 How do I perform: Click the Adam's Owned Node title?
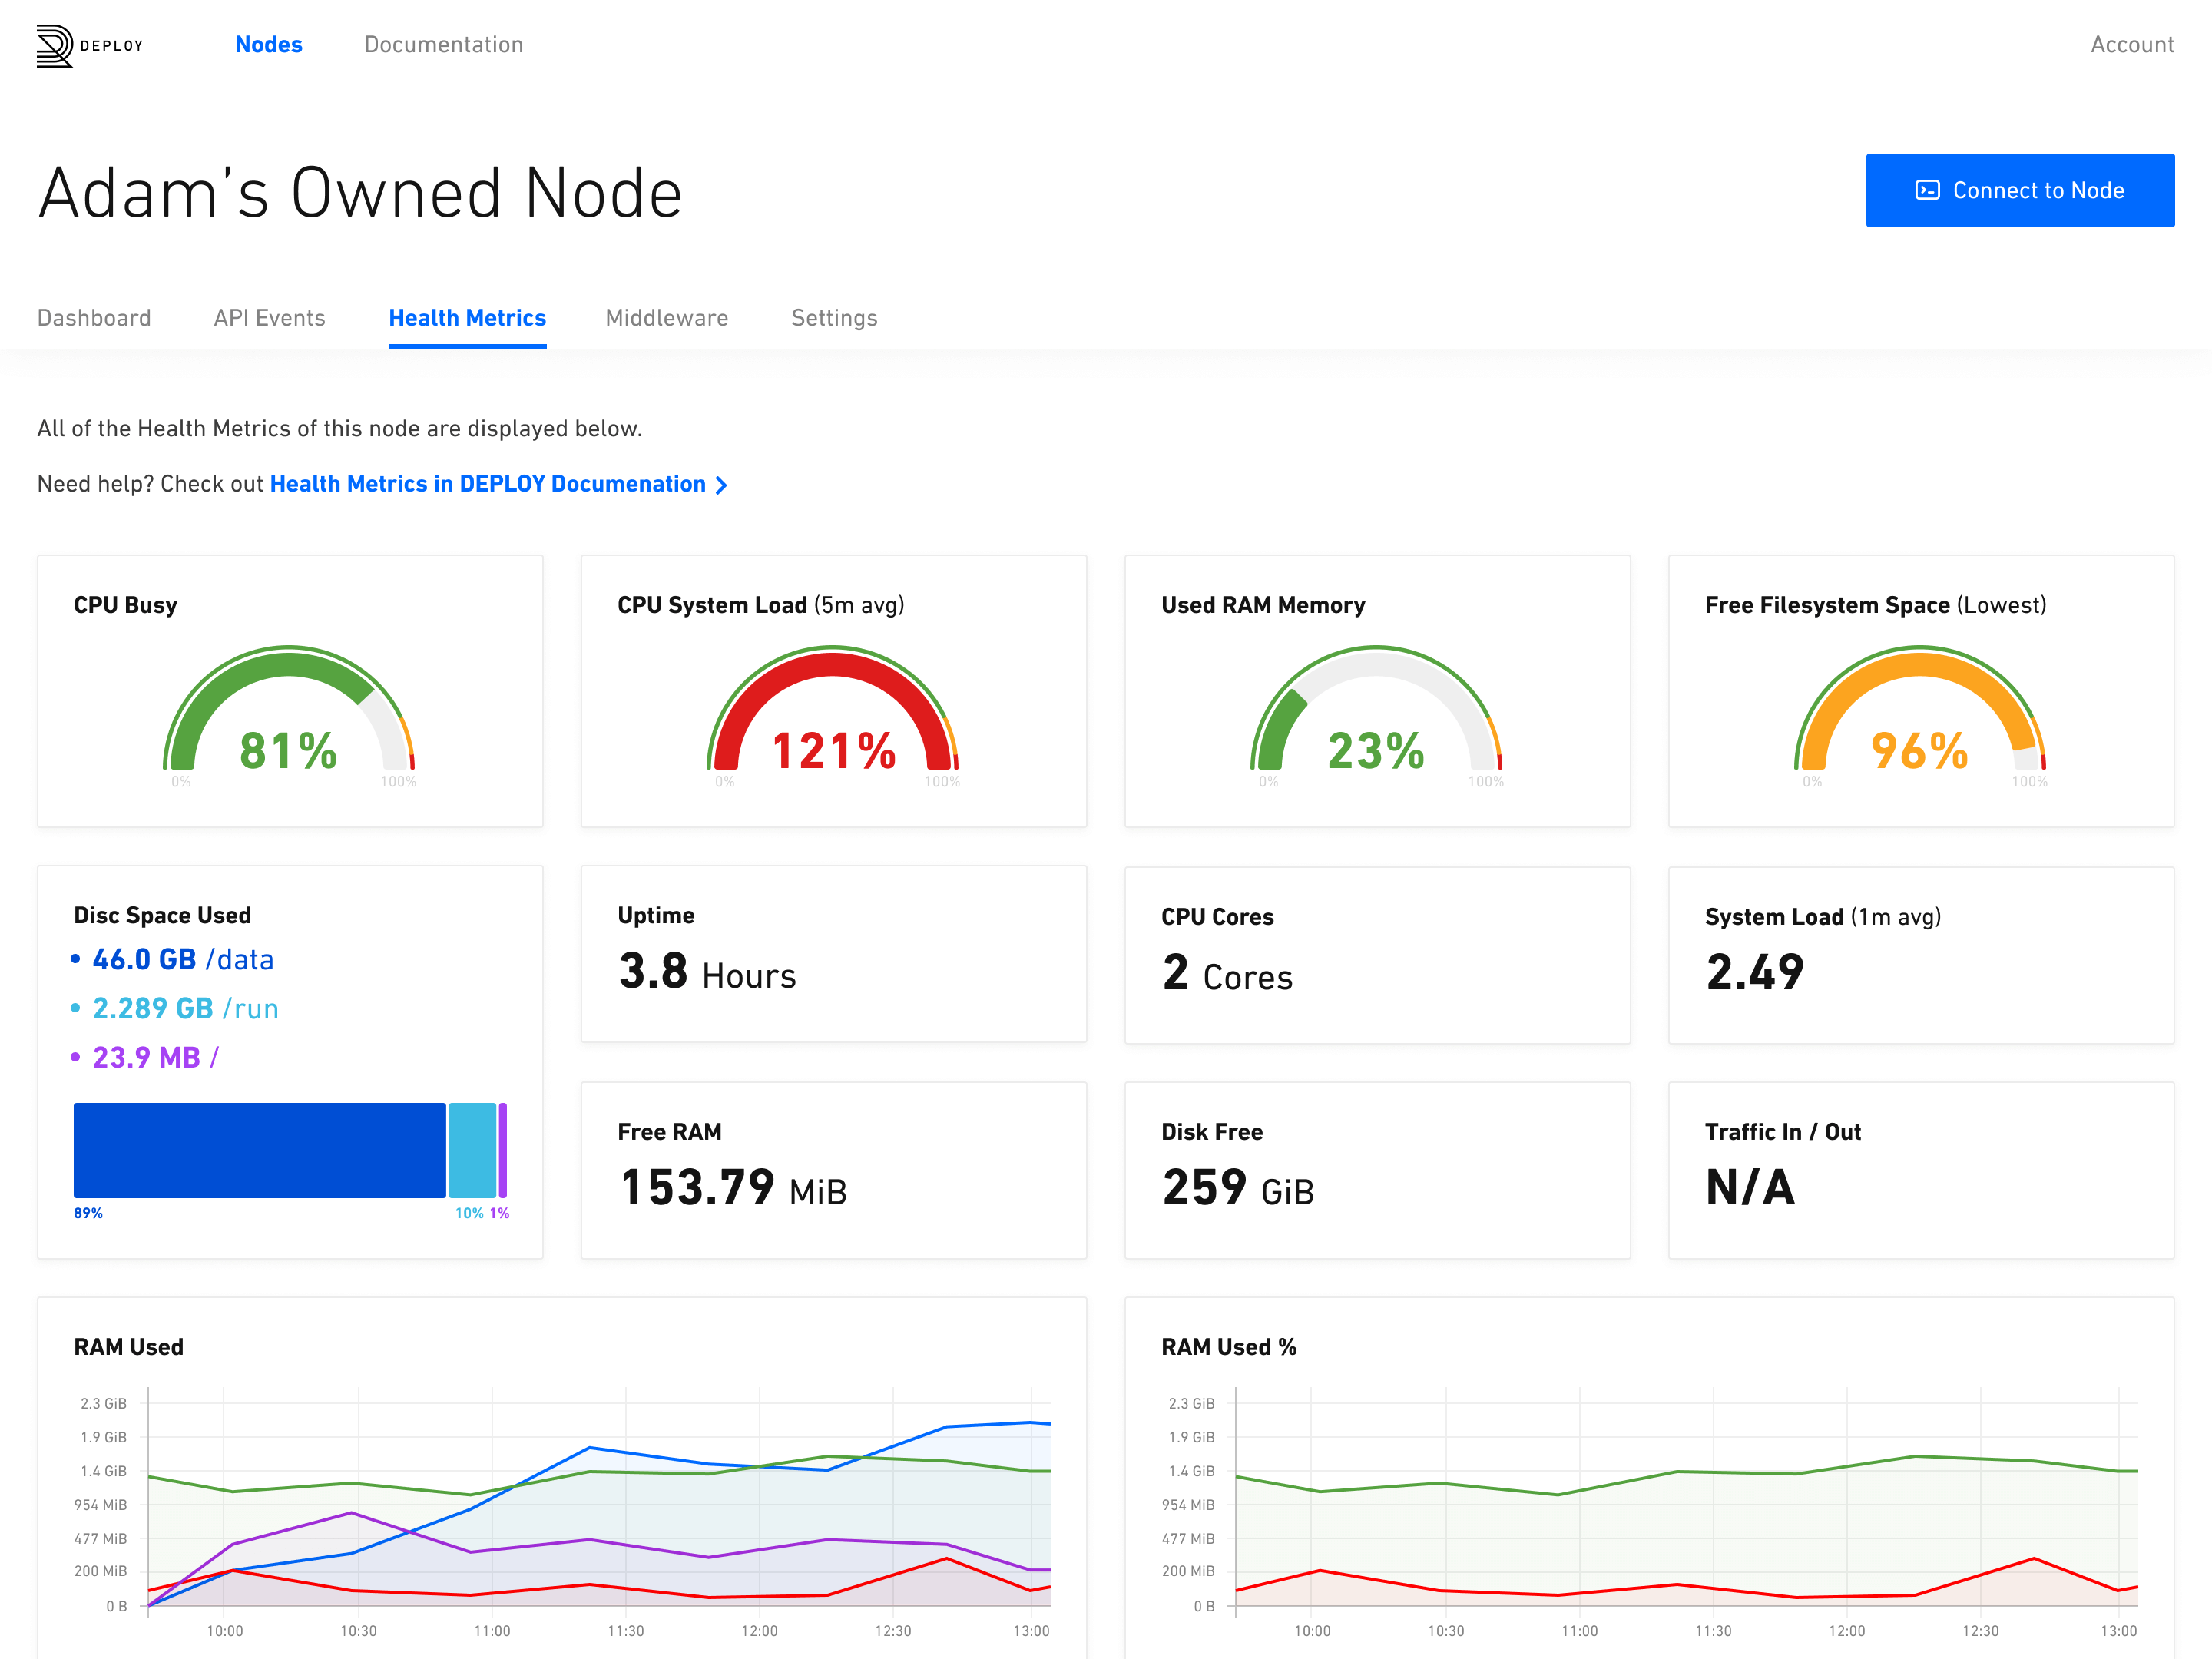click(x=360, y=192)
